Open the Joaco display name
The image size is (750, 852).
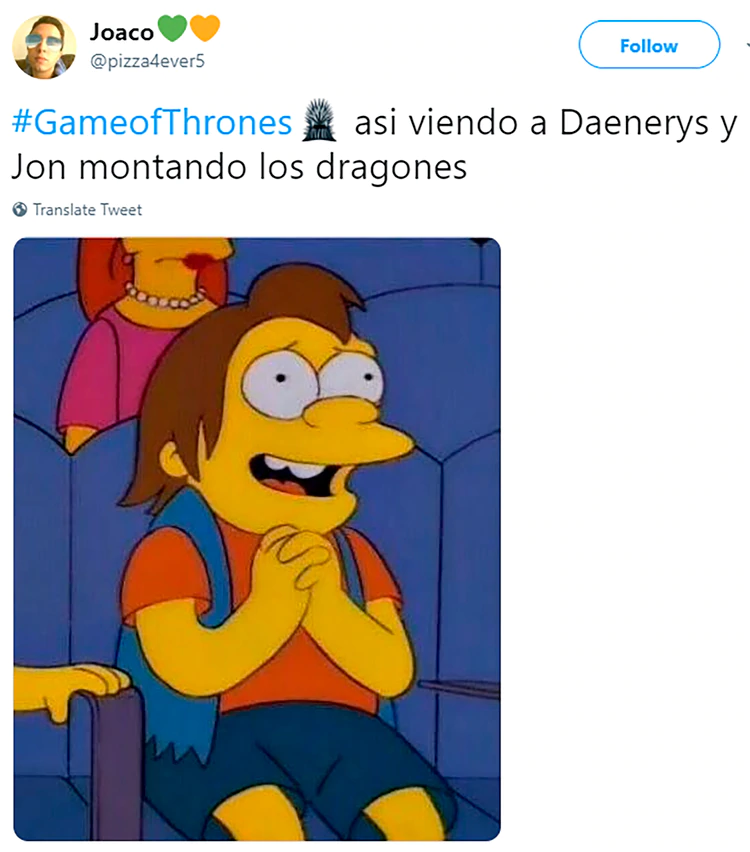122,32
